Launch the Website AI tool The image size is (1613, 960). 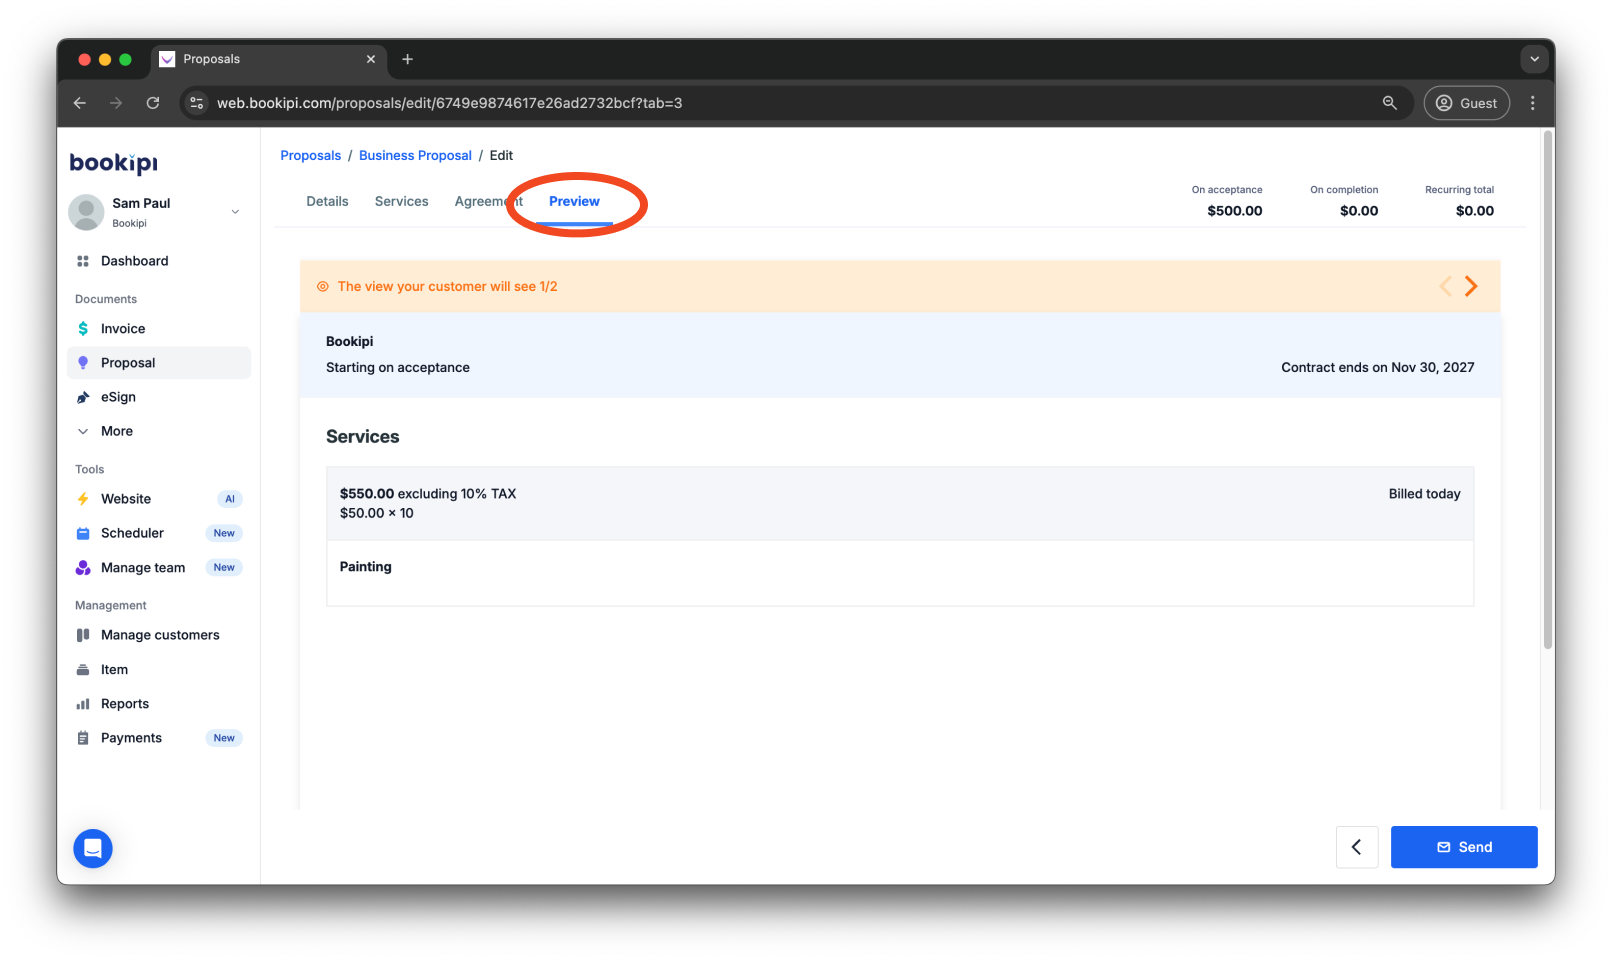[x=125, y=498]
